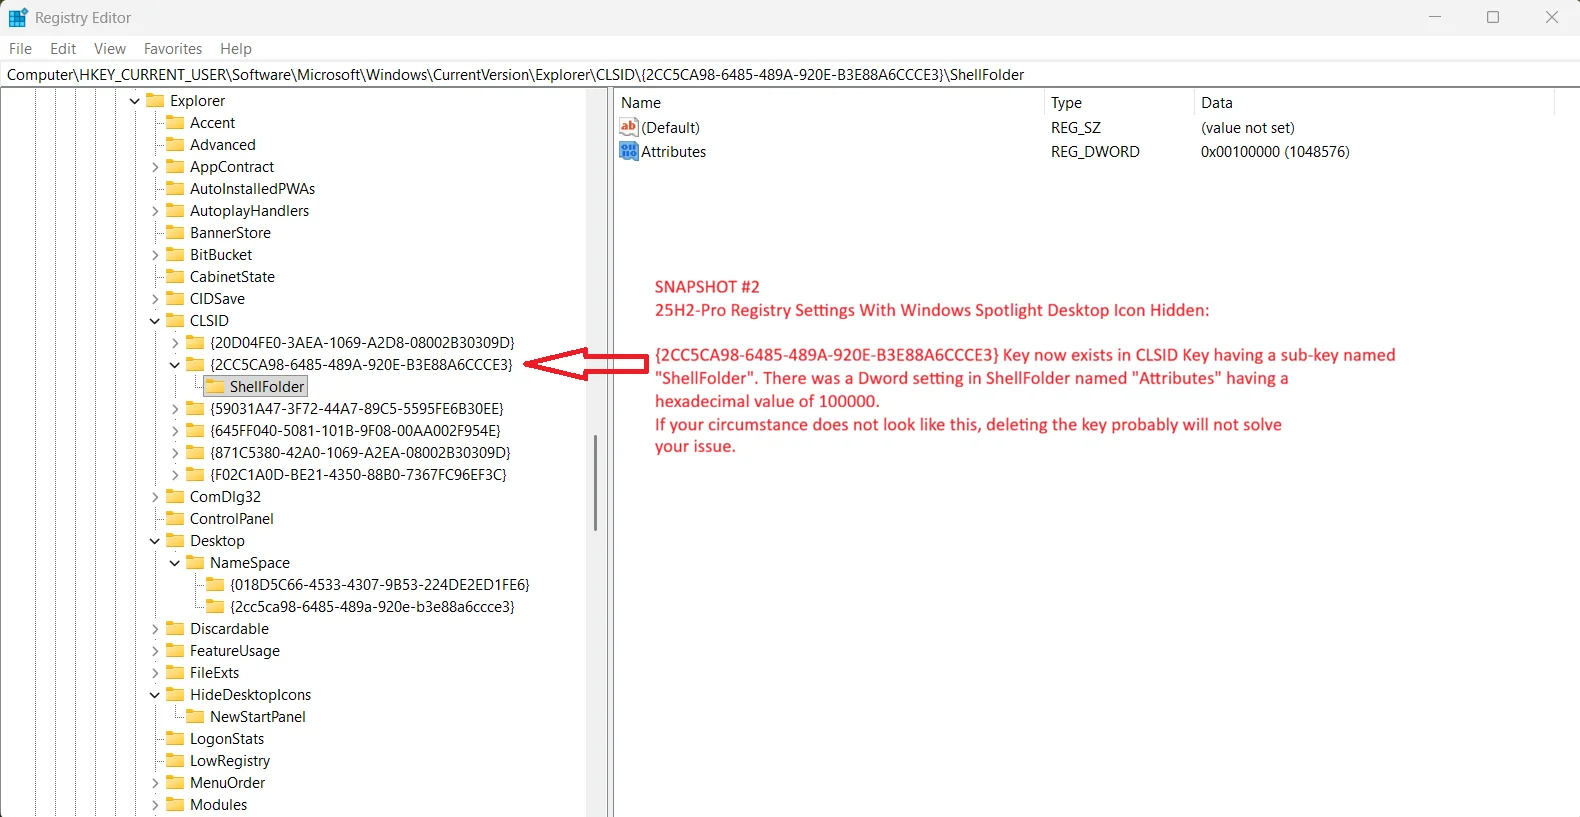1580x817 pixels.
Task: Collapse the CLSID key
Action: coord(155,321)
